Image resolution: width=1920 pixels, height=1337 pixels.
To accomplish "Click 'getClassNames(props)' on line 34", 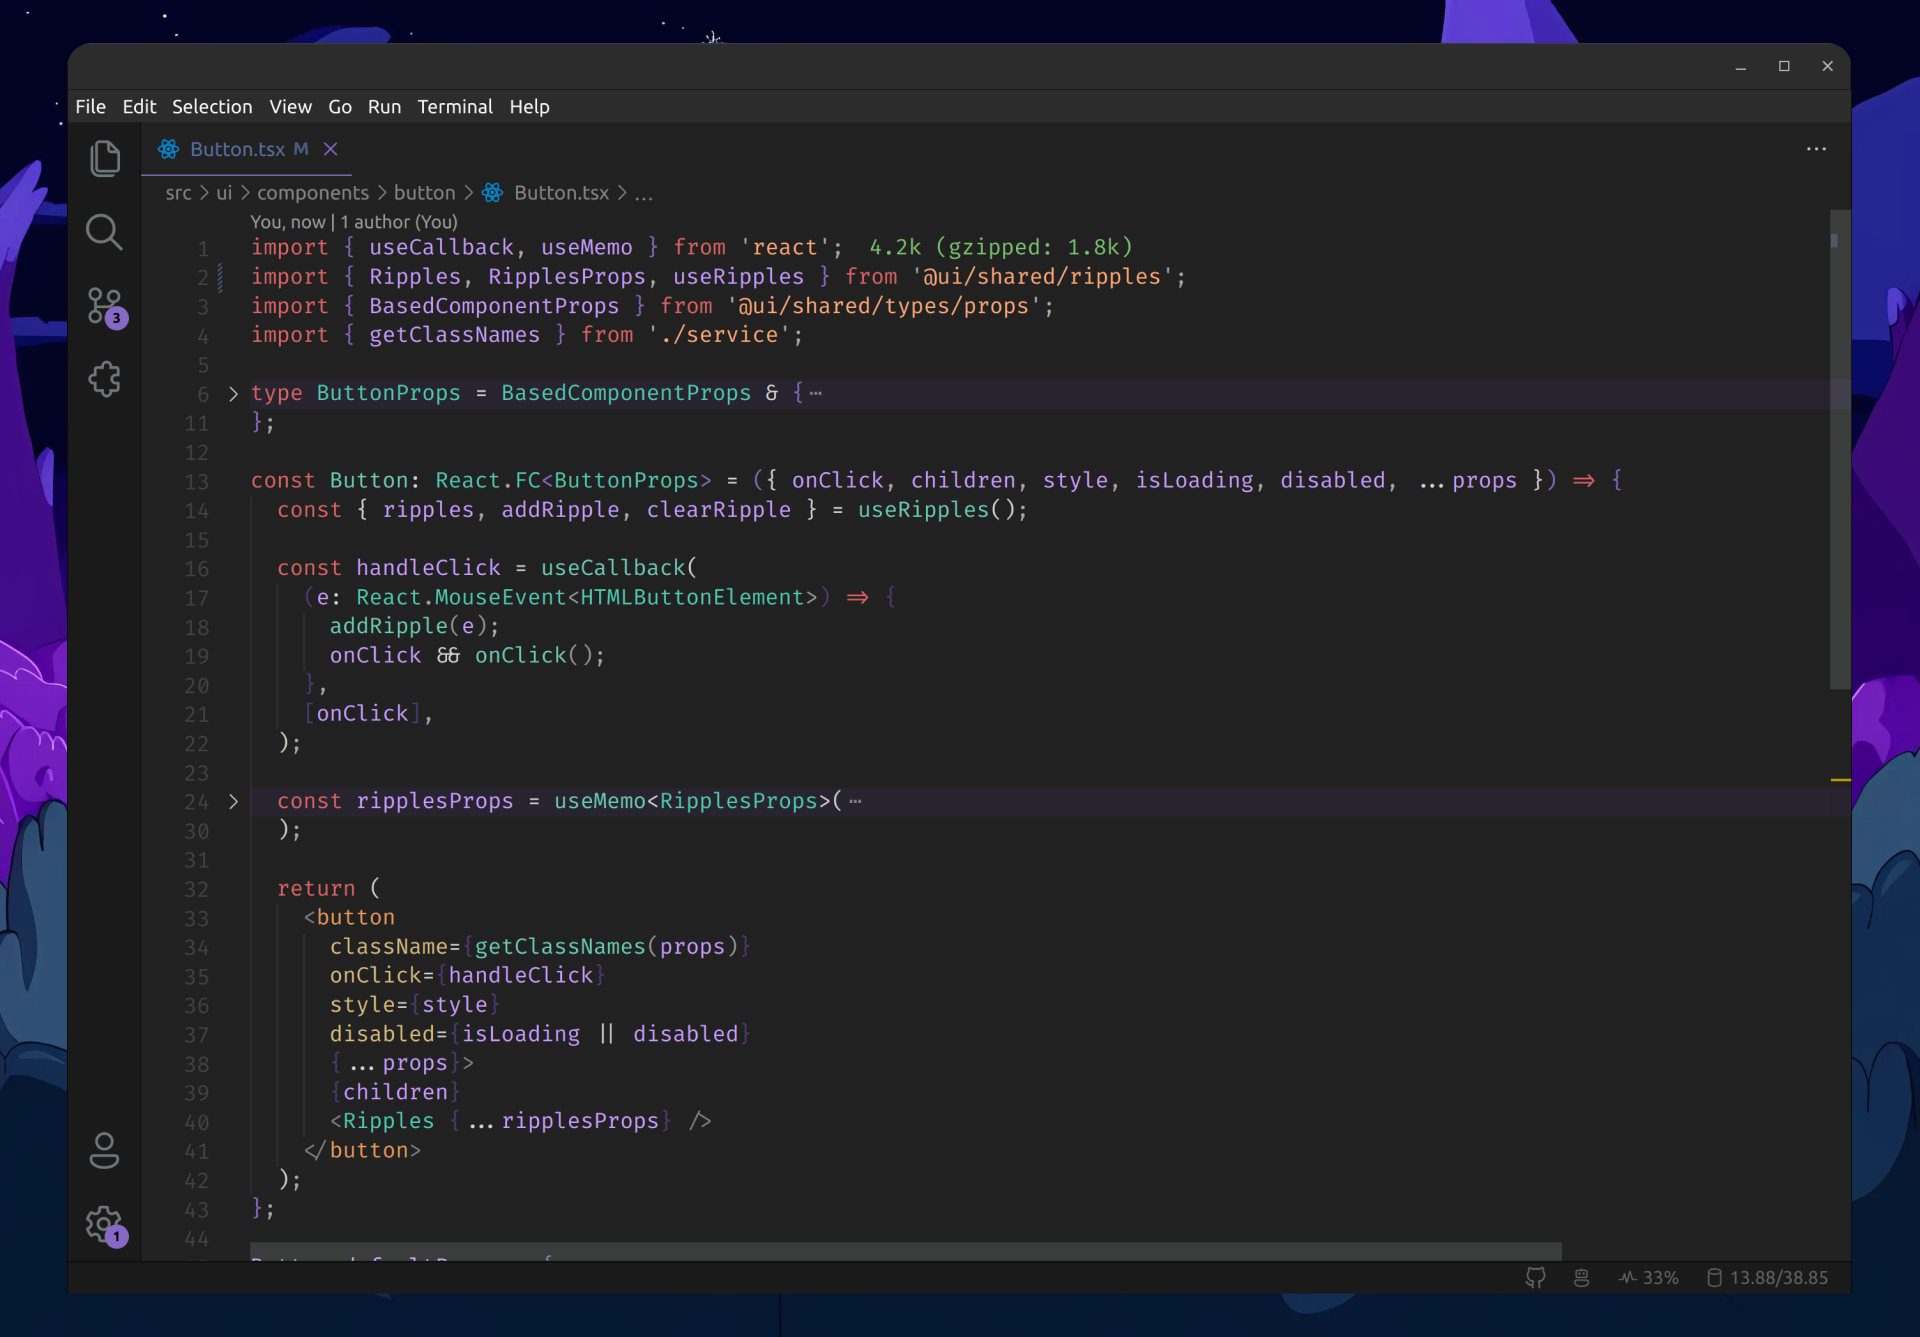I will [606, 947].
